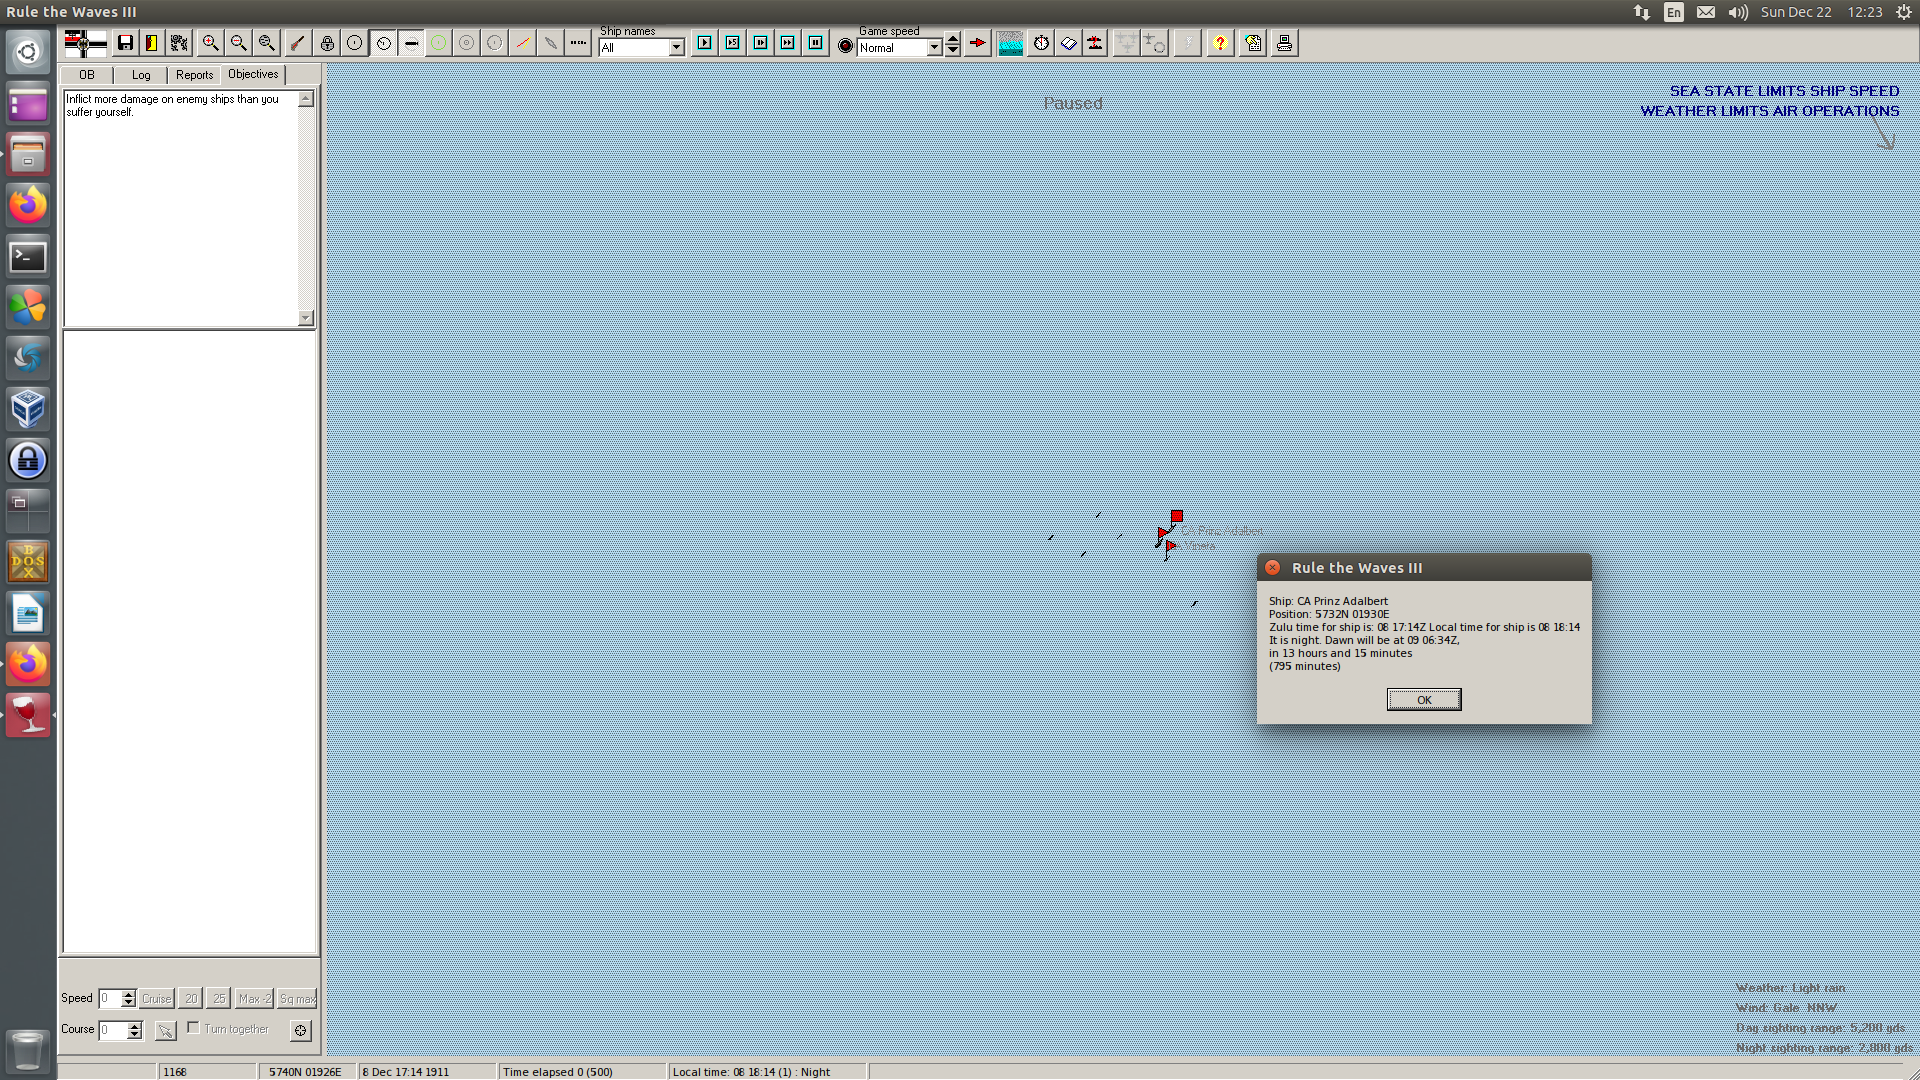Decrease game speed with down arrow

point(953,50)
